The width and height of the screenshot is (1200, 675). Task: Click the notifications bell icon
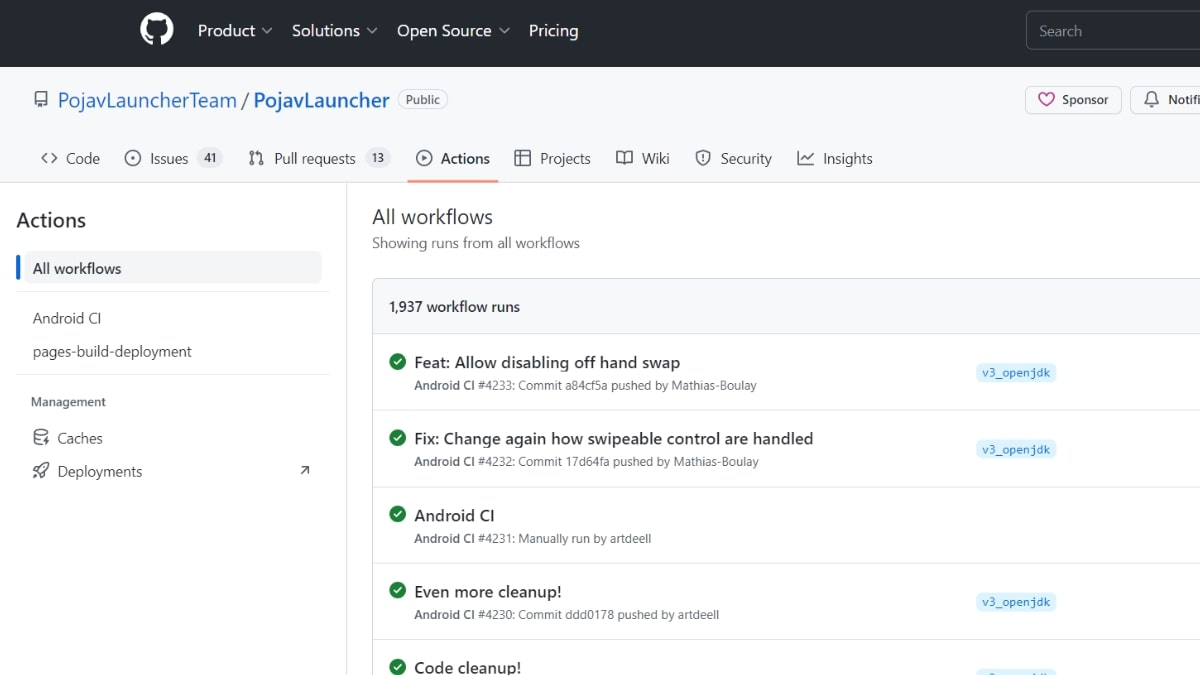pyautogui.click(x=1151, y=100)
